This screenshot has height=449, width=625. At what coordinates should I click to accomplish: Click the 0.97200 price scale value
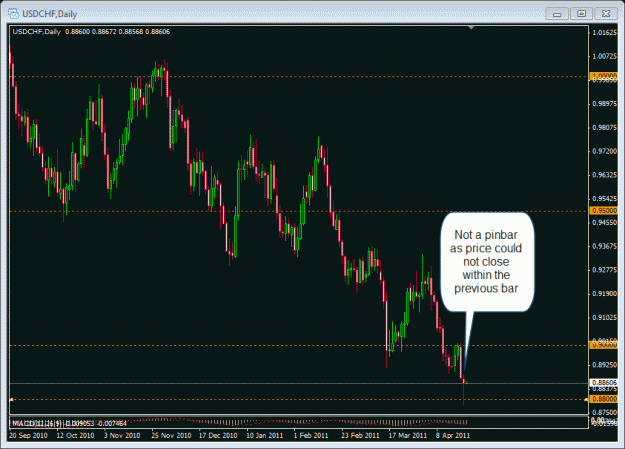tap(604, 151)
